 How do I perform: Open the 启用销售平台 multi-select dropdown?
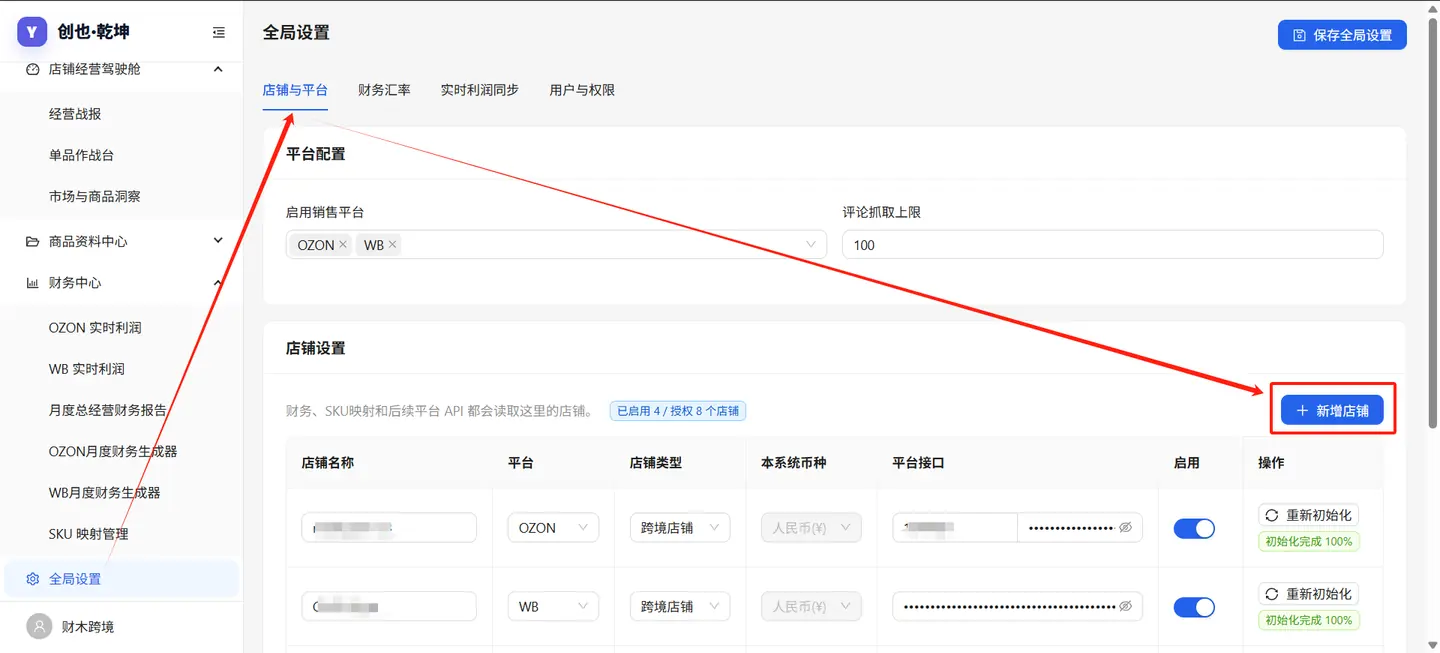click(556, 245)
